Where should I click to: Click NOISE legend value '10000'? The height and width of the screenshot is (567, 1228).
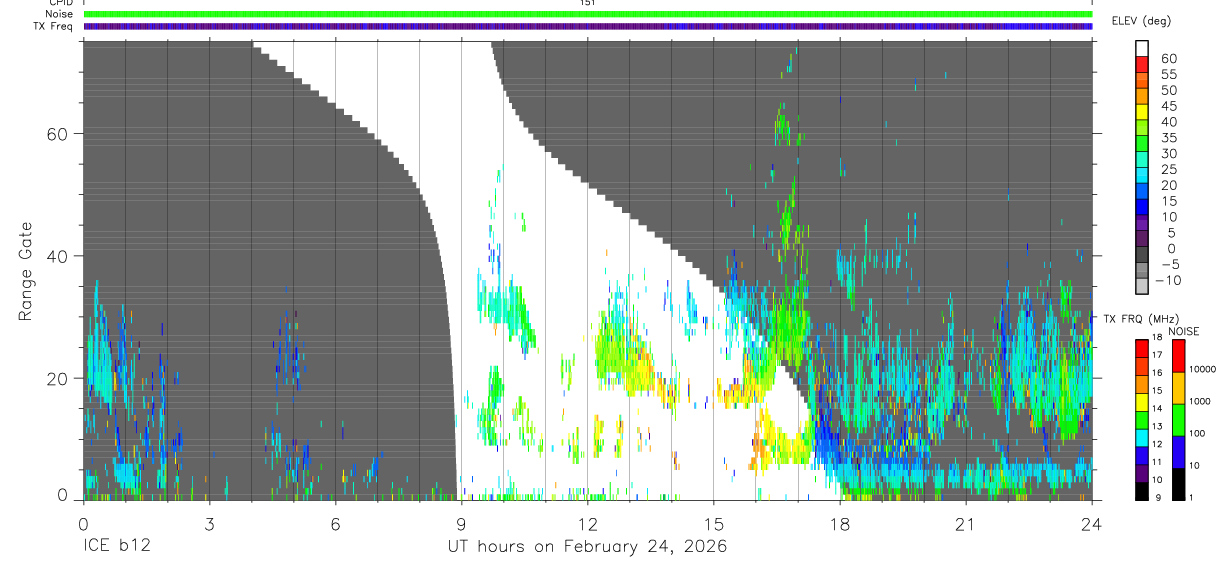1204,370
